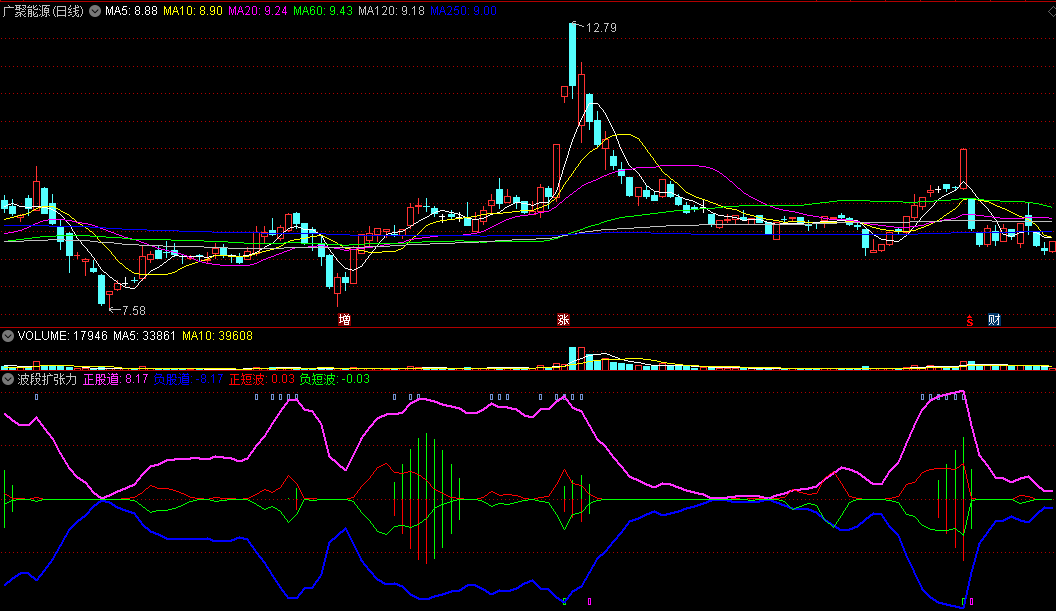Screen dimensions: 1056x611
Task: Click the volume MA5: 33861 label
Action: click(x=145, y=335)
